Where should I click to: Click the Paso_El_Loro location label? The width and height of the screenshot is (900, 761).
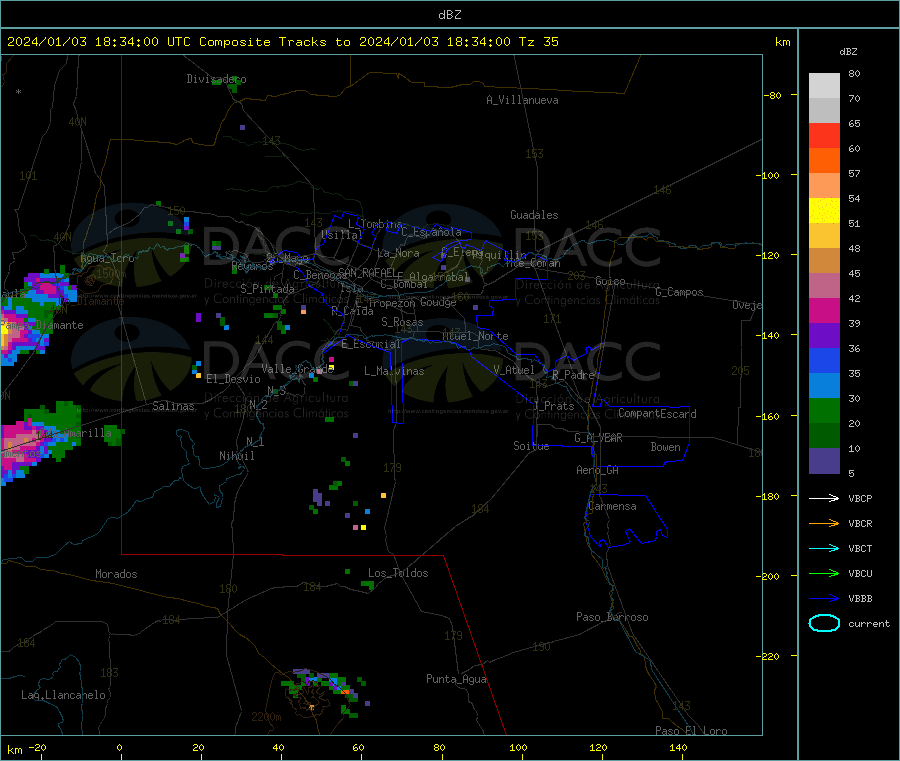tap(691, 731)
